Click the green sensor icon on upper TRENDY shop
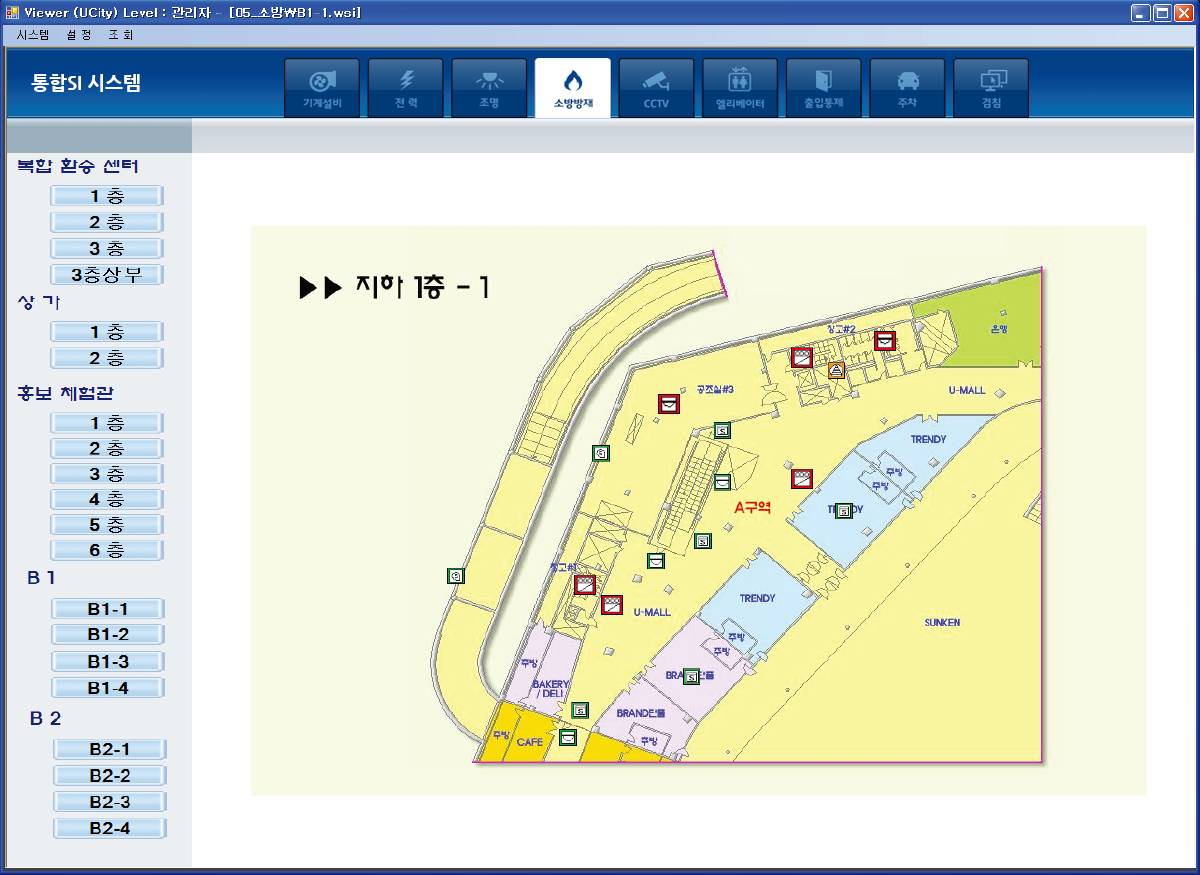The image size is (1200, 875). click(x=844, y=511)
